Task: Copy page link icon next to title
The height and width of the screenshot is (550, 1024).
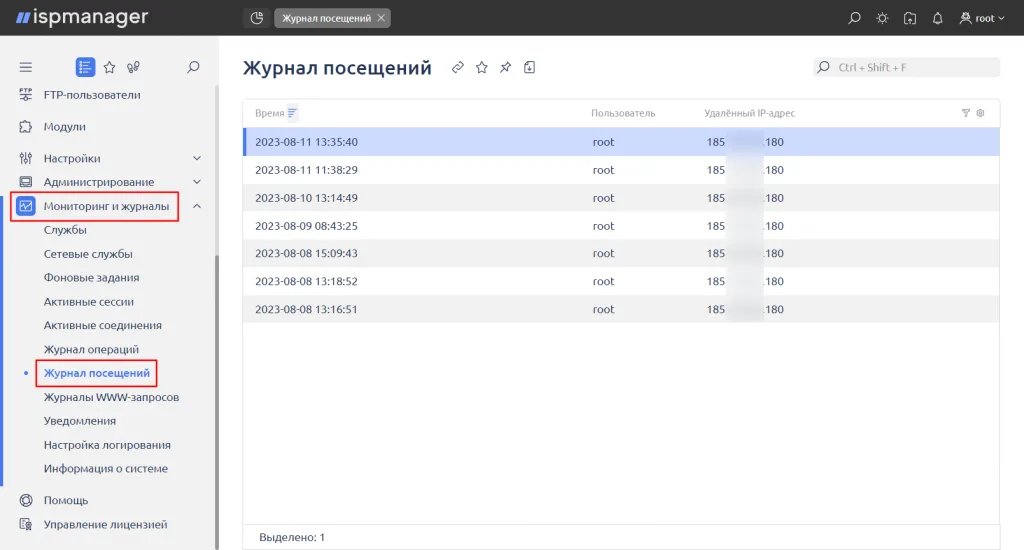Action: click(458, 67)
